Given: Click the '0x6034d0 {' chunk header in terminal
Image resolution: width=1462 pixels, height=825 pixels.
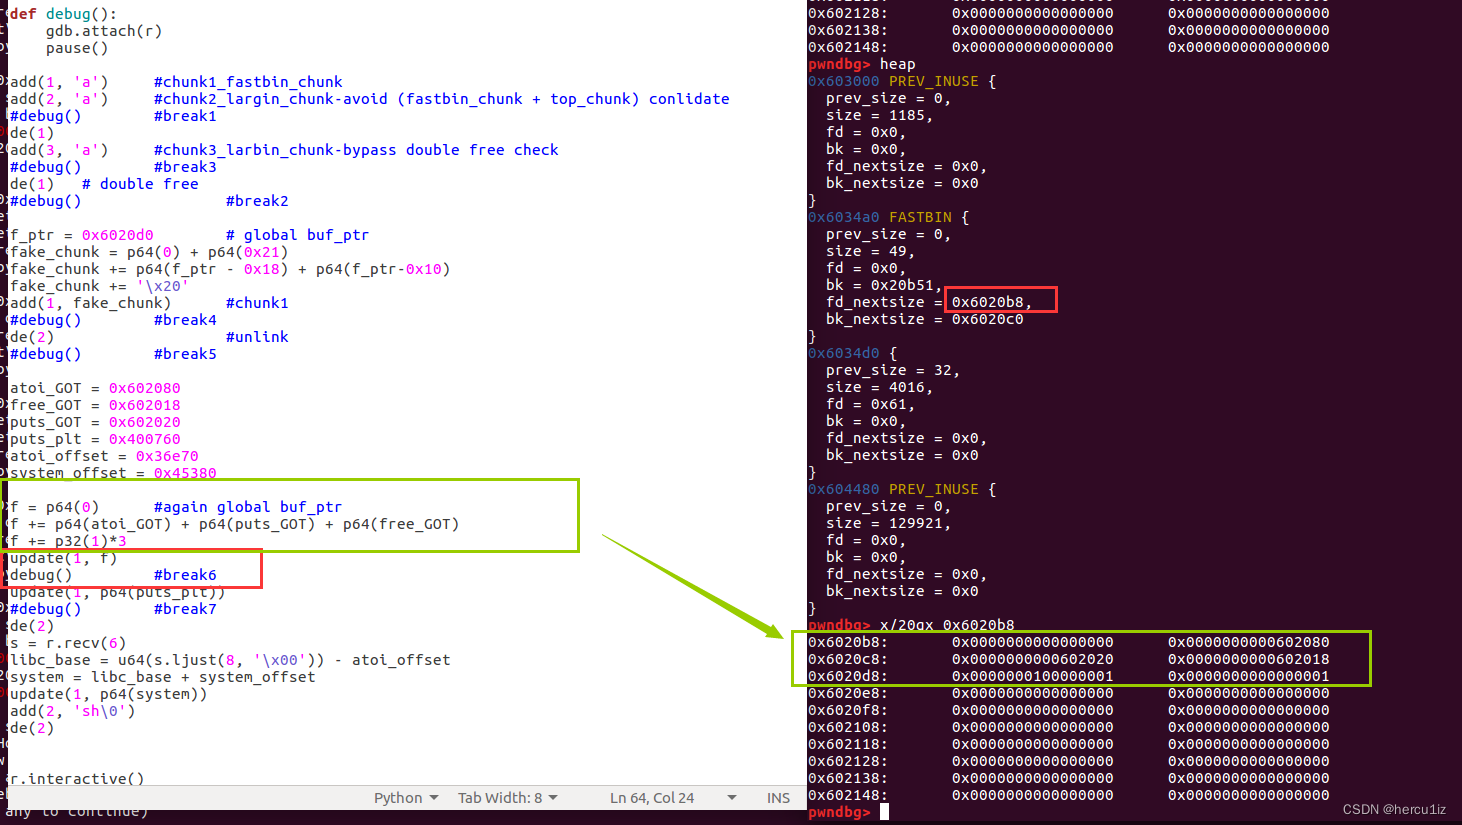Looking at the screenshot, I should click(x=852, y=353).
